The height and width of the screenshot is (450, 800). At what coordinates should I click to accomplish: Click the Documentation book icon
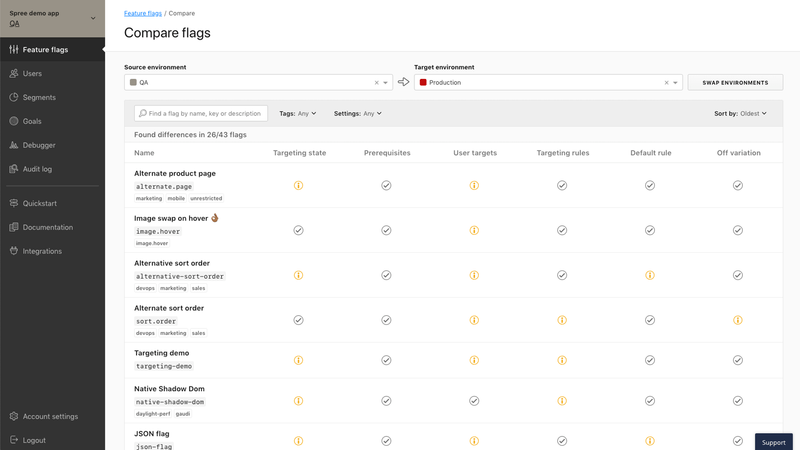click(x=14, y=227)
